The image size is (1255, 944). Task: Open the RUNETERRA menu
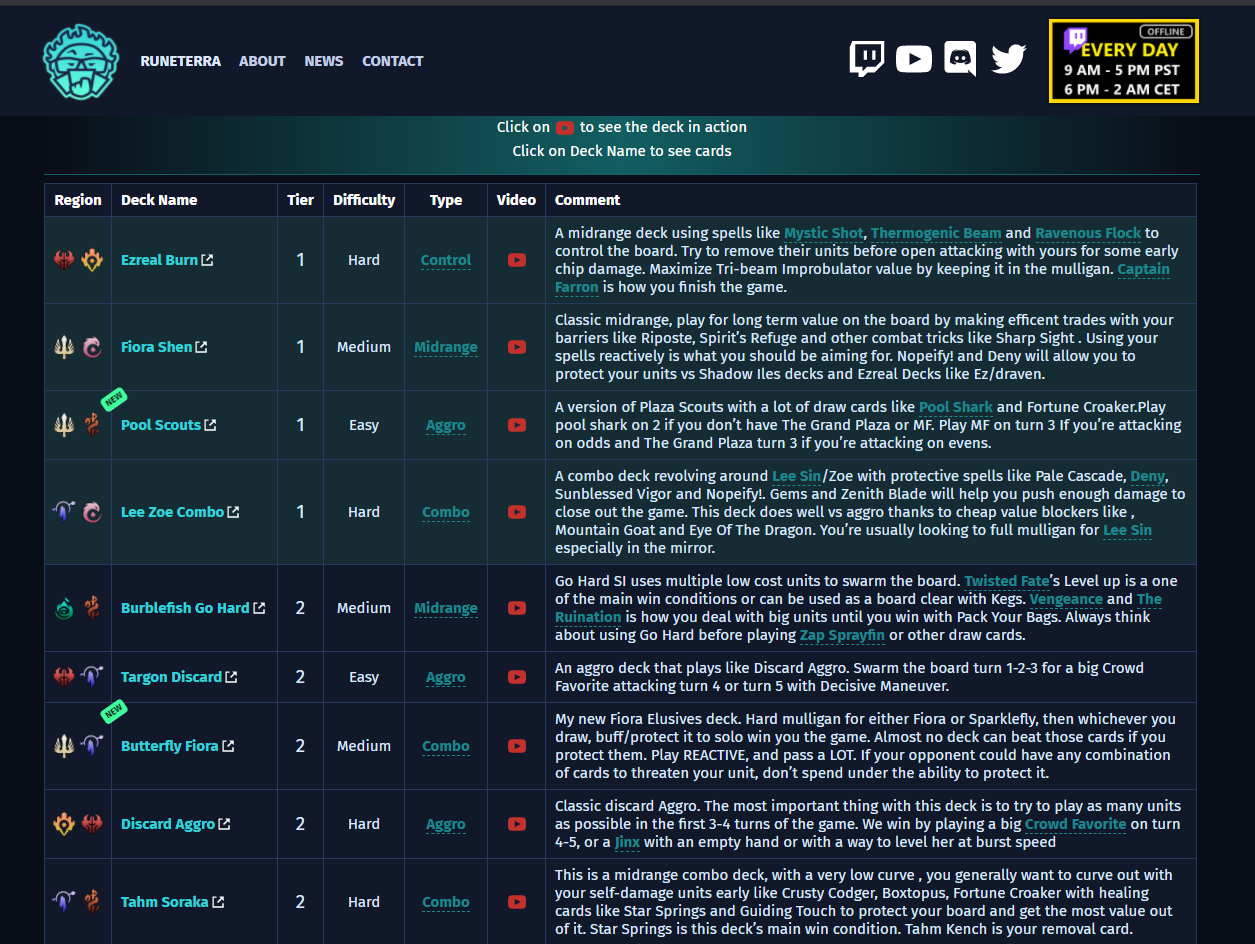coord(181,61)
